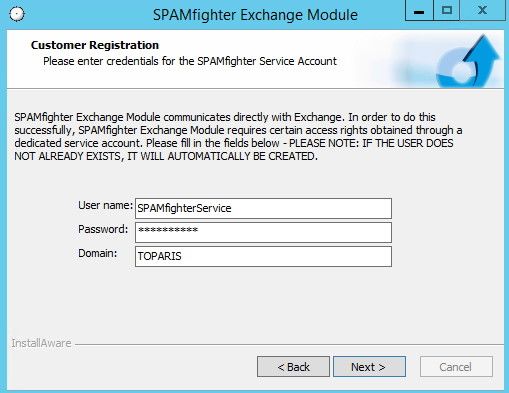The image size is (509, 393).
Task: Click the blue arrow SPAMfighter logo
Action: click(468, 61)
